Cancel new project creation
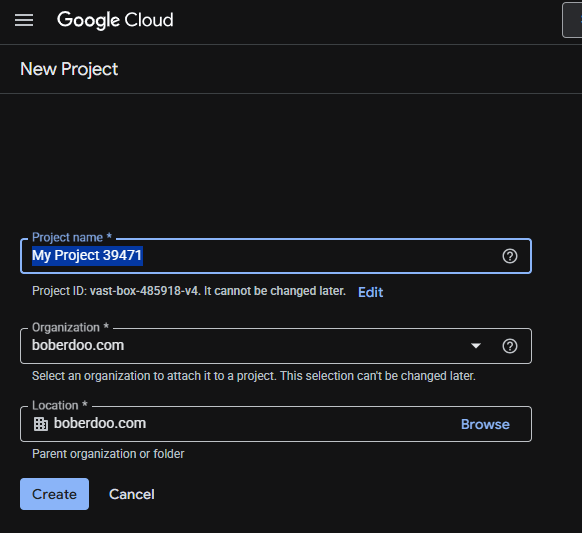This screenshot has width=582, height=533. coord(132,494)
